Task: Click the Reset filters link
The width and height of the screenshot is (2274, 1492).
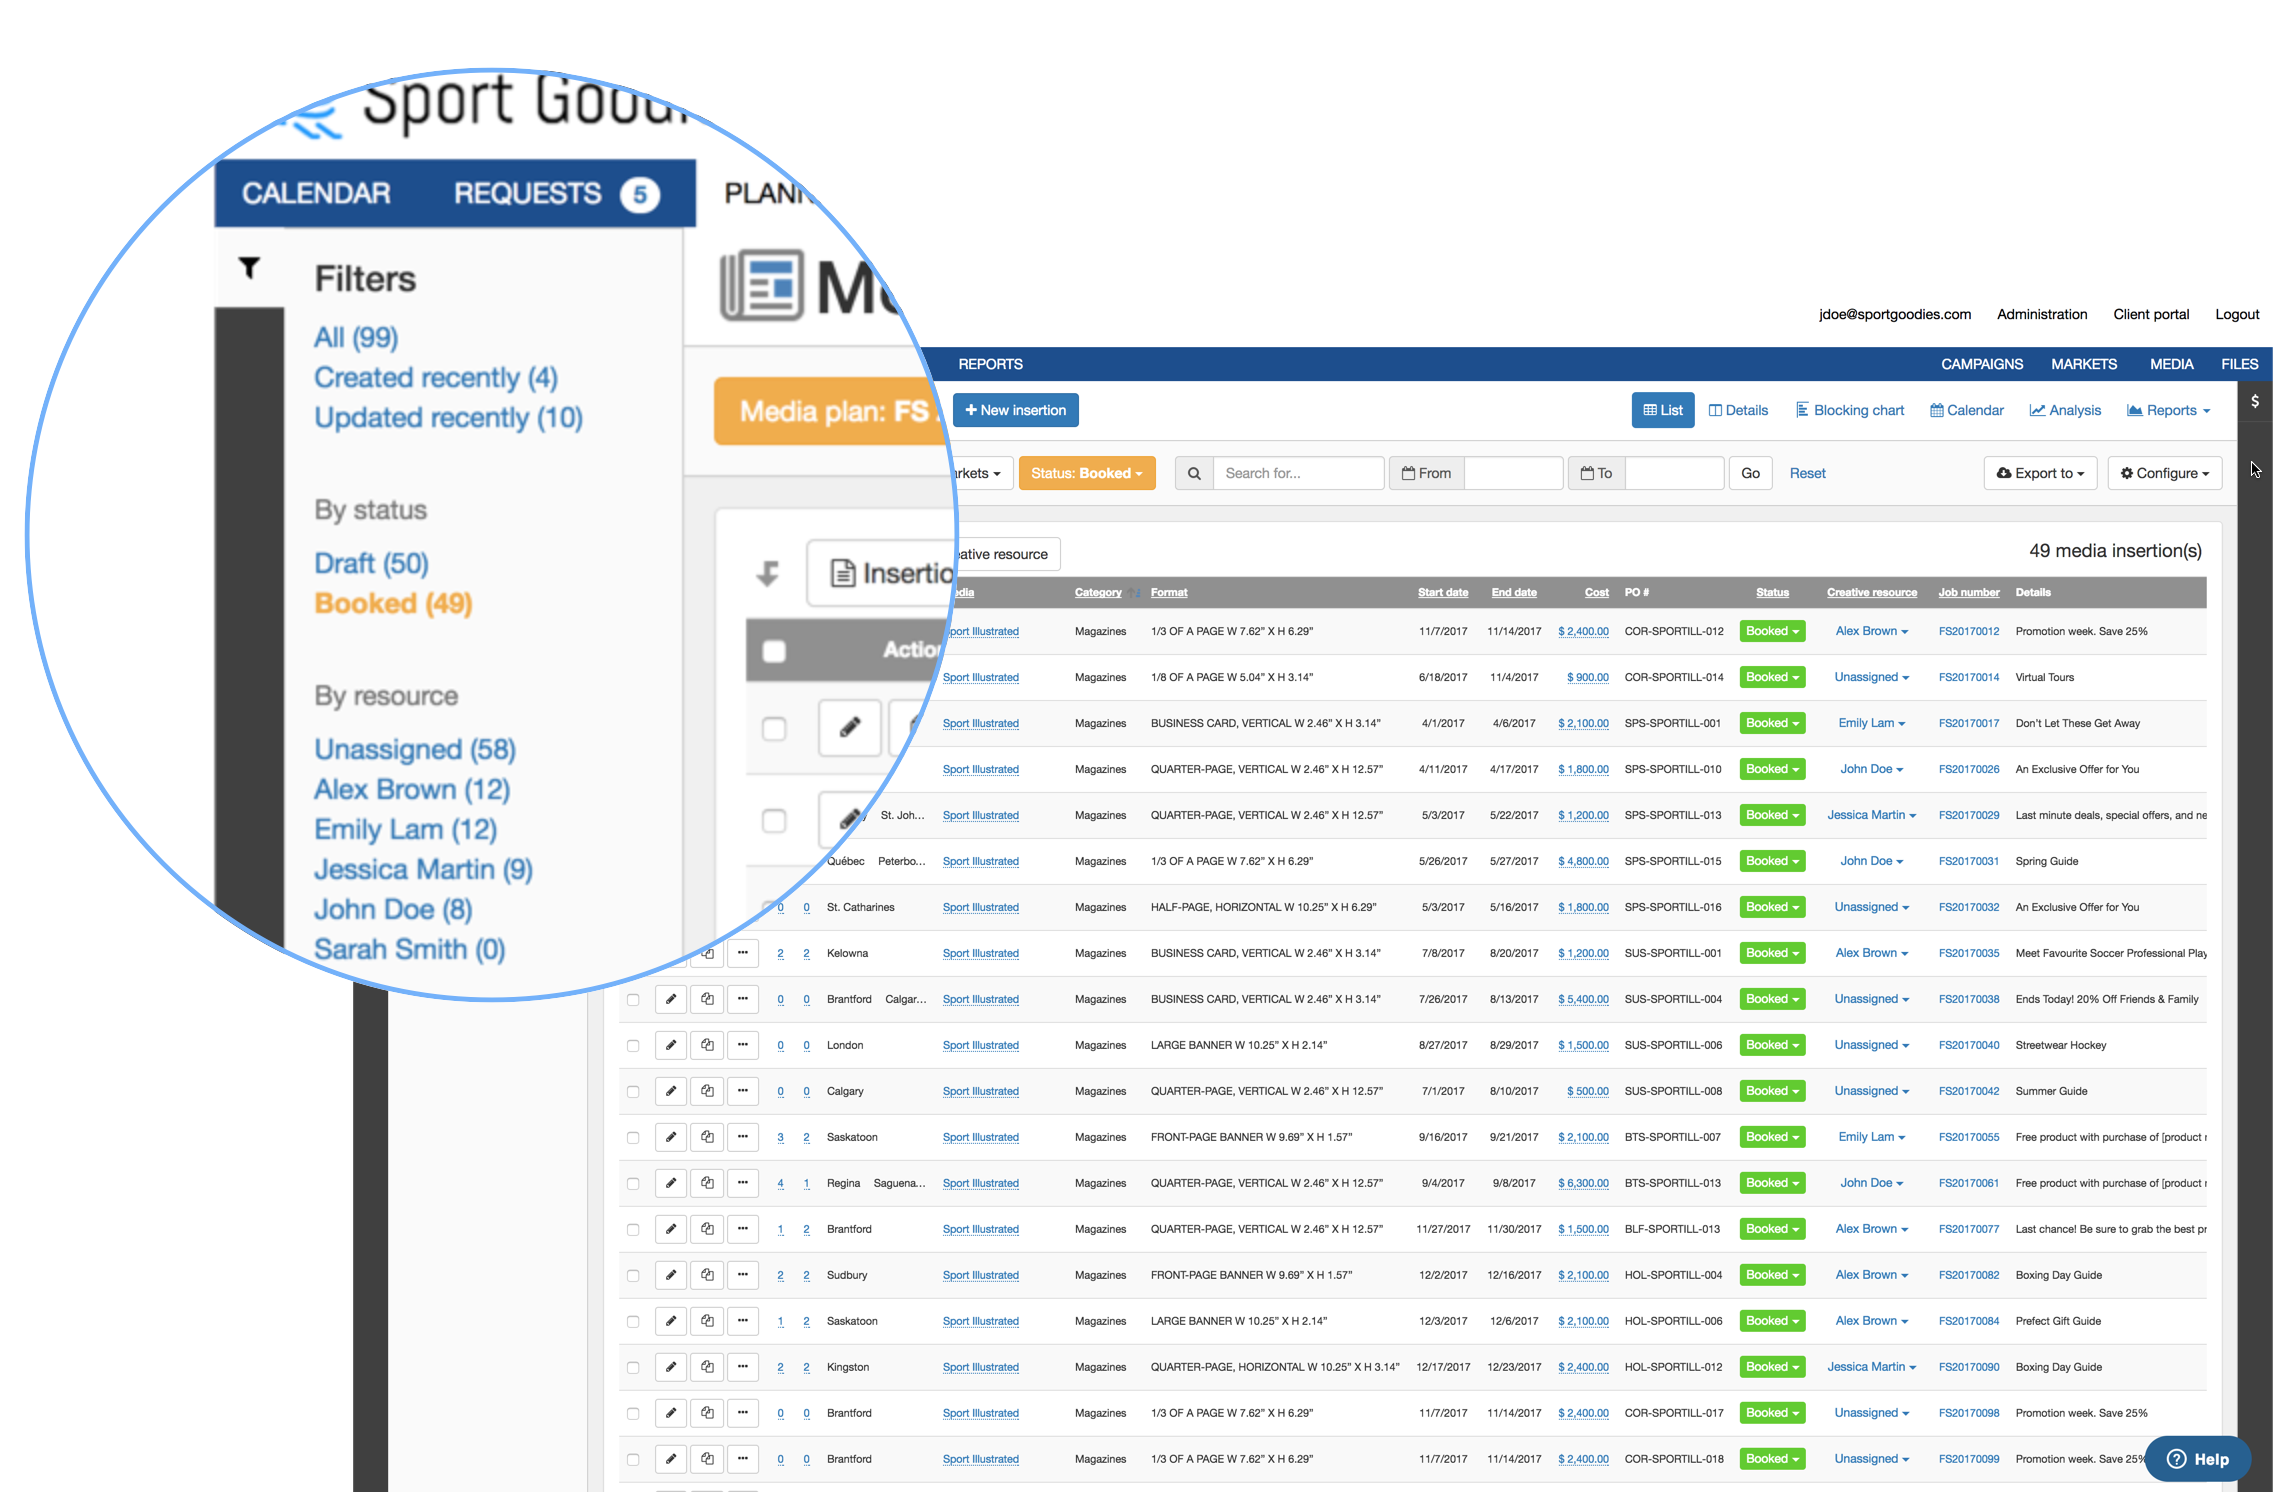Action: tap(1807, 473)
